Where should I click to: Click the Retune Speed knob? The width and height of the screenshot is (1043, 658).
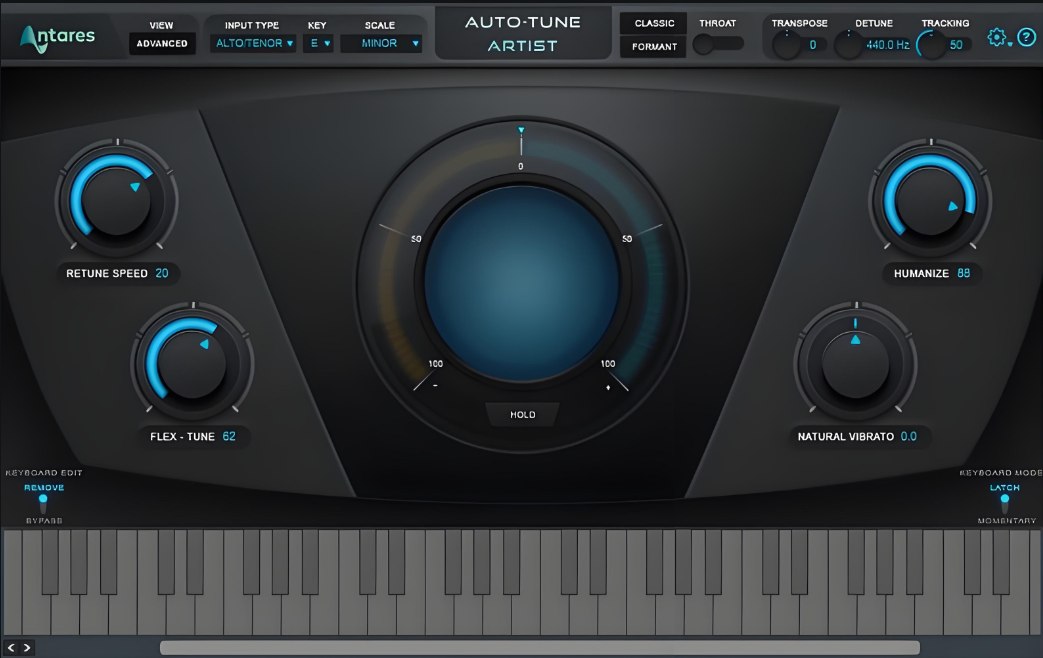(116, 200)
